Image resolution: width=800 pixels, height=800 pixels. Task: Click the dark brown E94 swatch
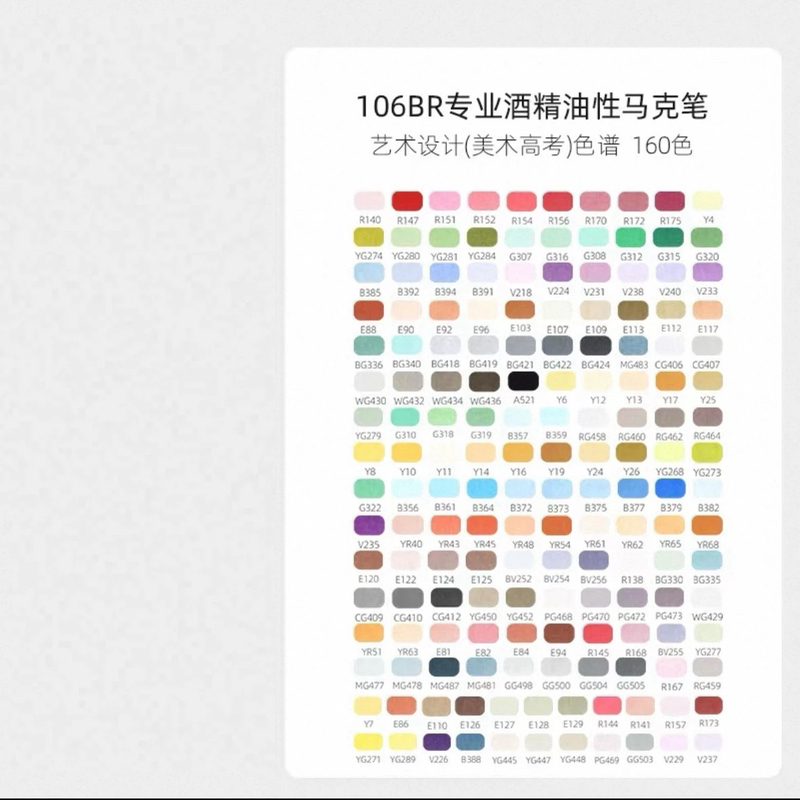coord(557,633)
